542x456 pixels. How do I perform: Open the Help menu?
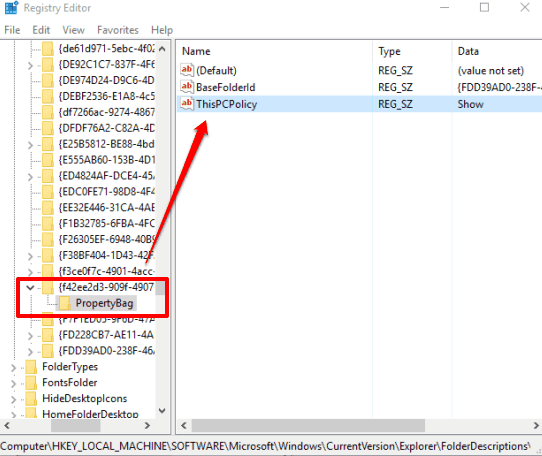pyautogui.click(x=162, y=30)
